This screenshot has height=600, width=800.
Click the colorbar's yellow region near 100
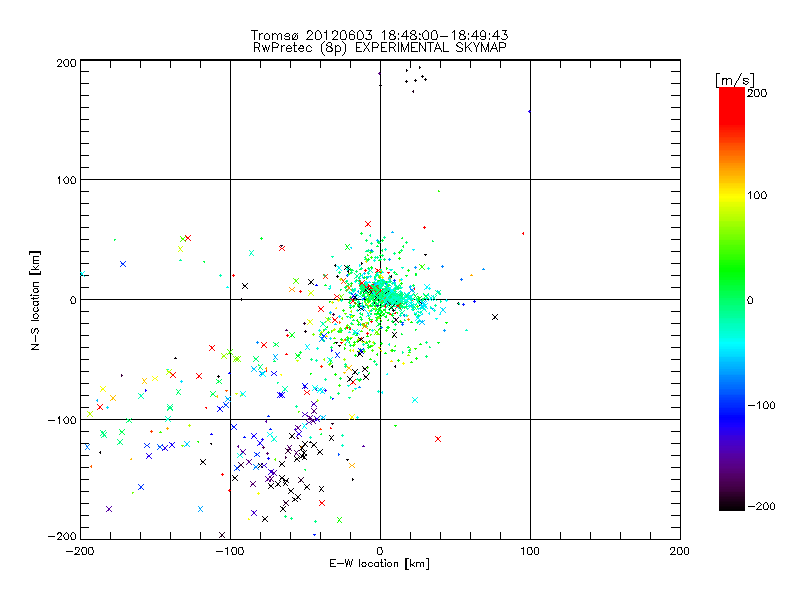(x=732, y=195)
